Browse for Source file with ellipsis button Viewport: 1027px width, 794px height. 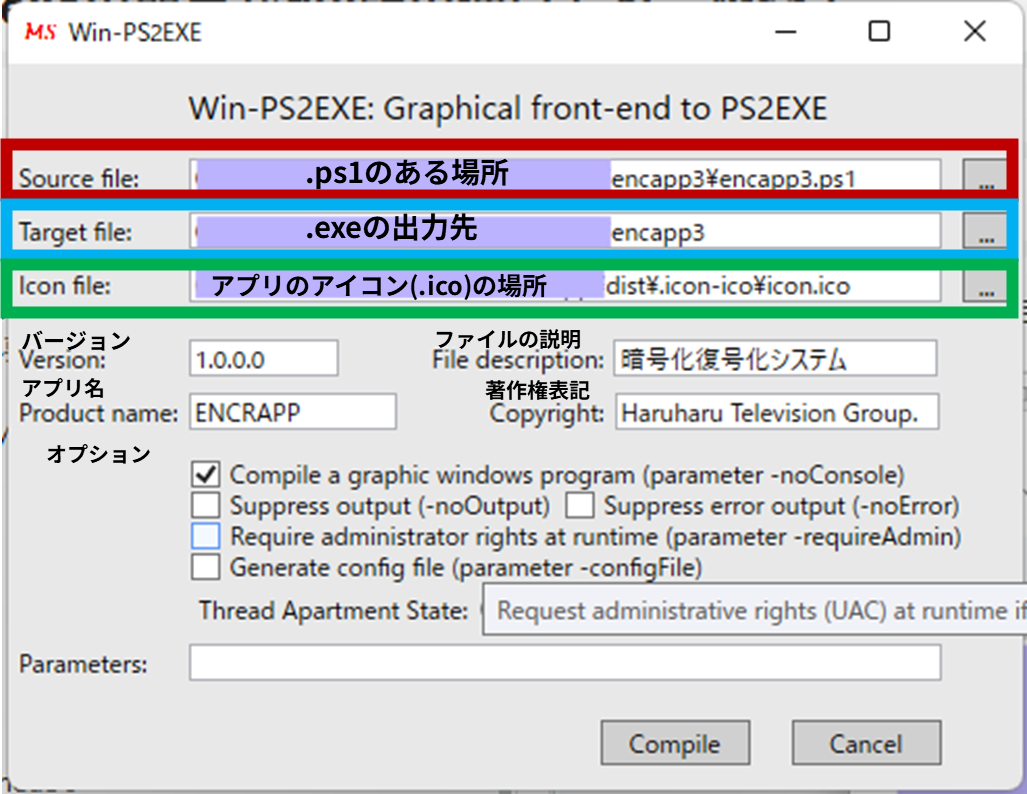tap(985, 176)
